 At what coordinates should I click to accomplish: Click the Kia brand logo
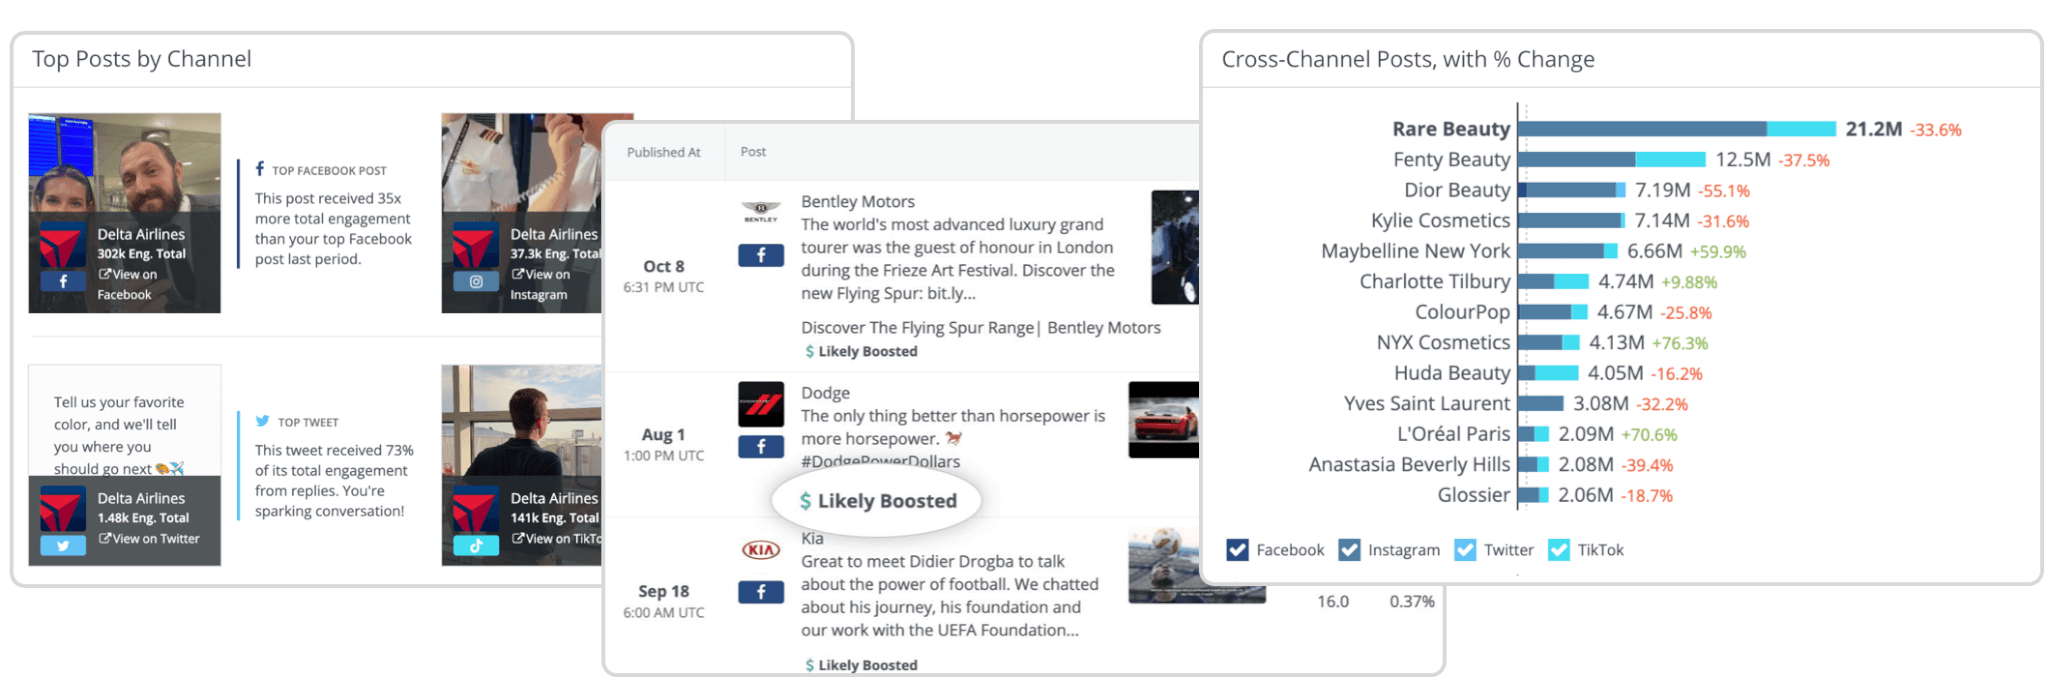[x=761, y=549]
